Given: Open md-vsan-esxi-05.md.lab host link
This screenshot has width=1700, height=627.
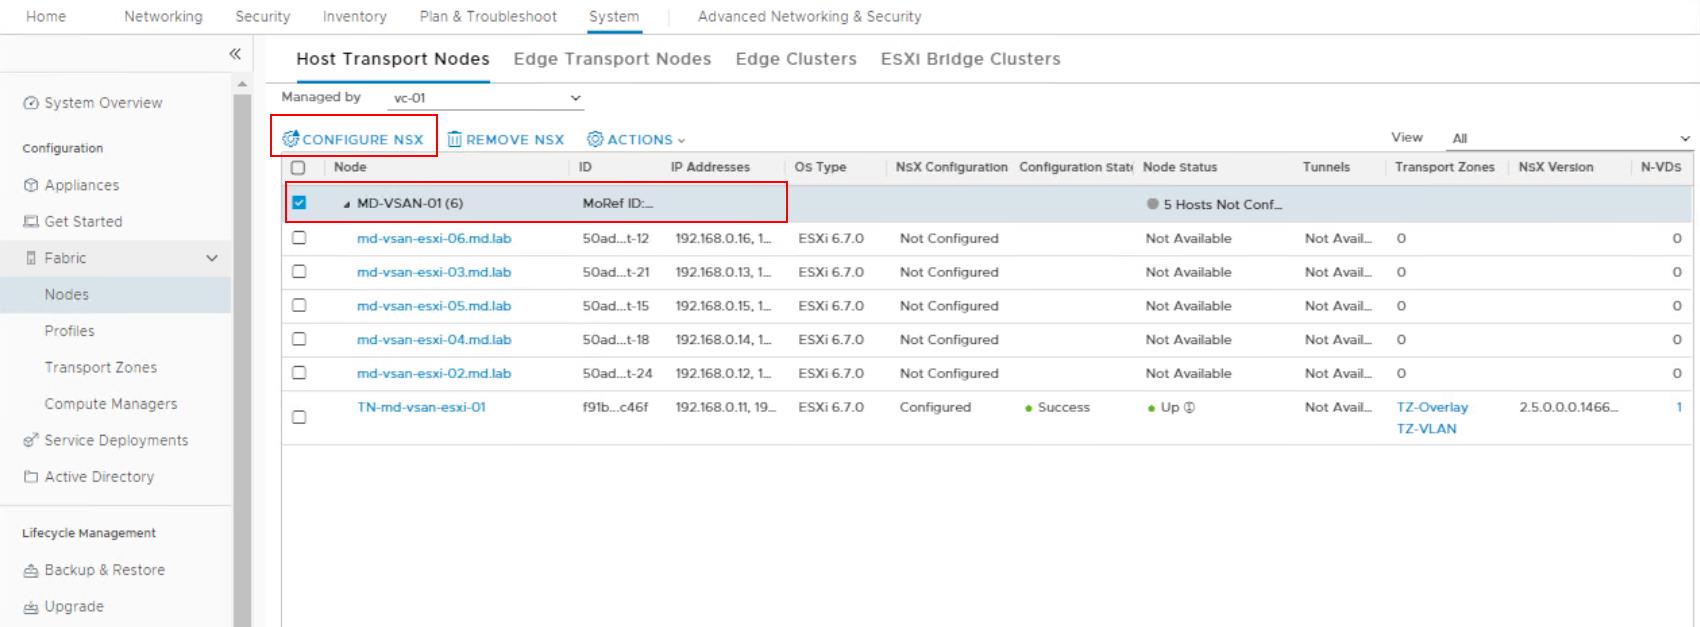Looking at the screenshot, I should (434, 306).
